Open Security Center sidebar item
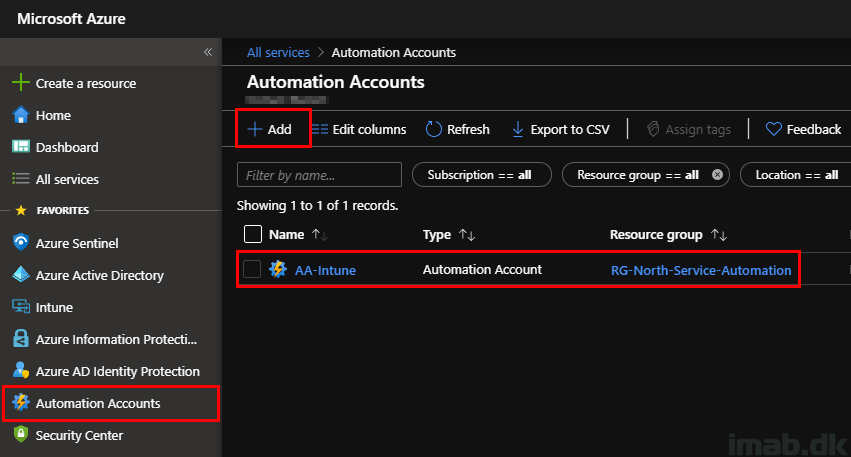Image resolution: width=851 pixels, height=457 pixels. pyautogui.click(x=79, y=436)
